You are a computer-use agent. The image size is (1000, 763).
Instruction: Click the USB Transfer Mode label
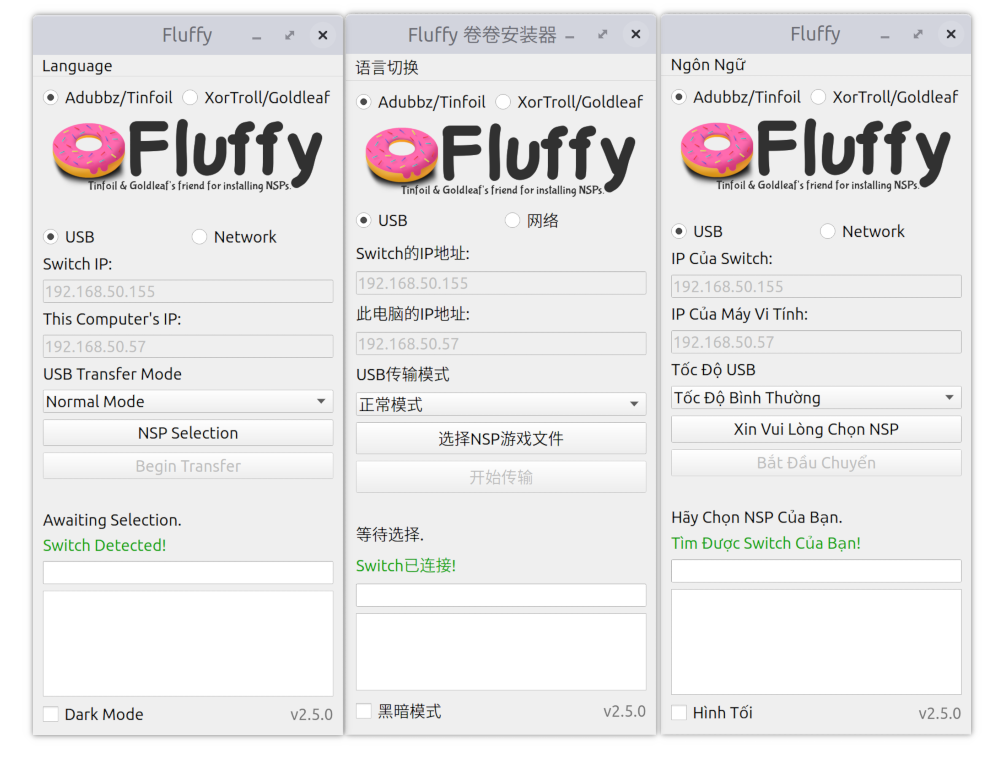112,374
